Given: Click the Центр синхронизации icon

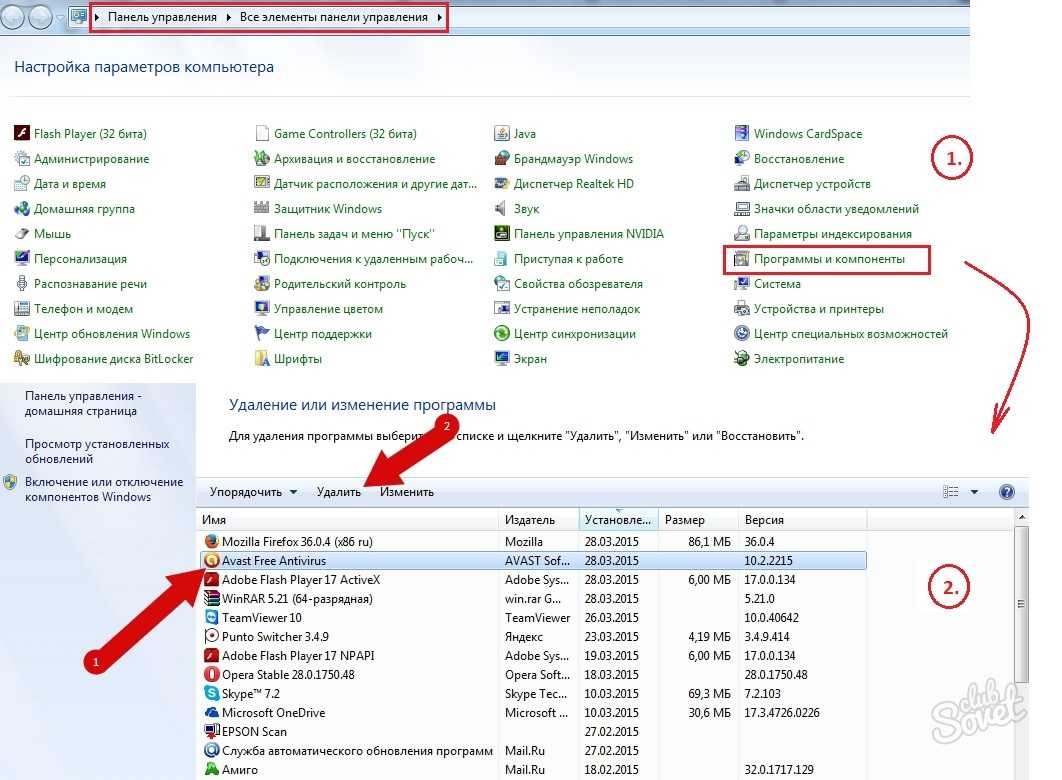Looking at the screenshot, I should (x=502, y=334).
